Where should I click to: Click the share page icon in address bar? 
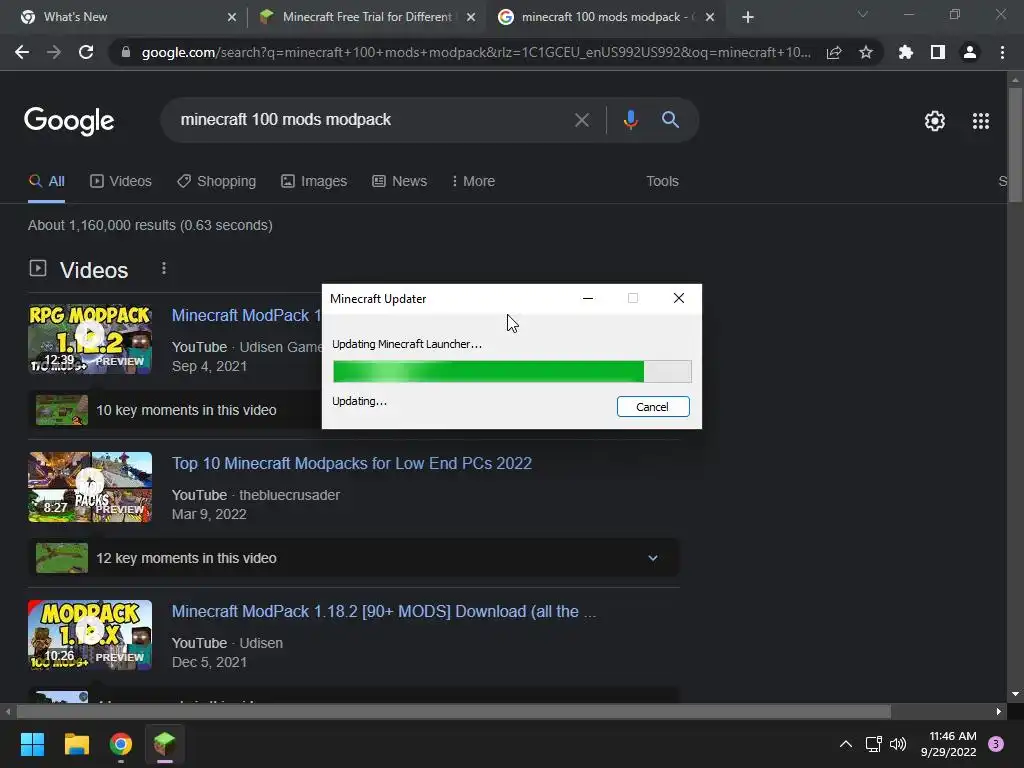click(x=834, y=52)
